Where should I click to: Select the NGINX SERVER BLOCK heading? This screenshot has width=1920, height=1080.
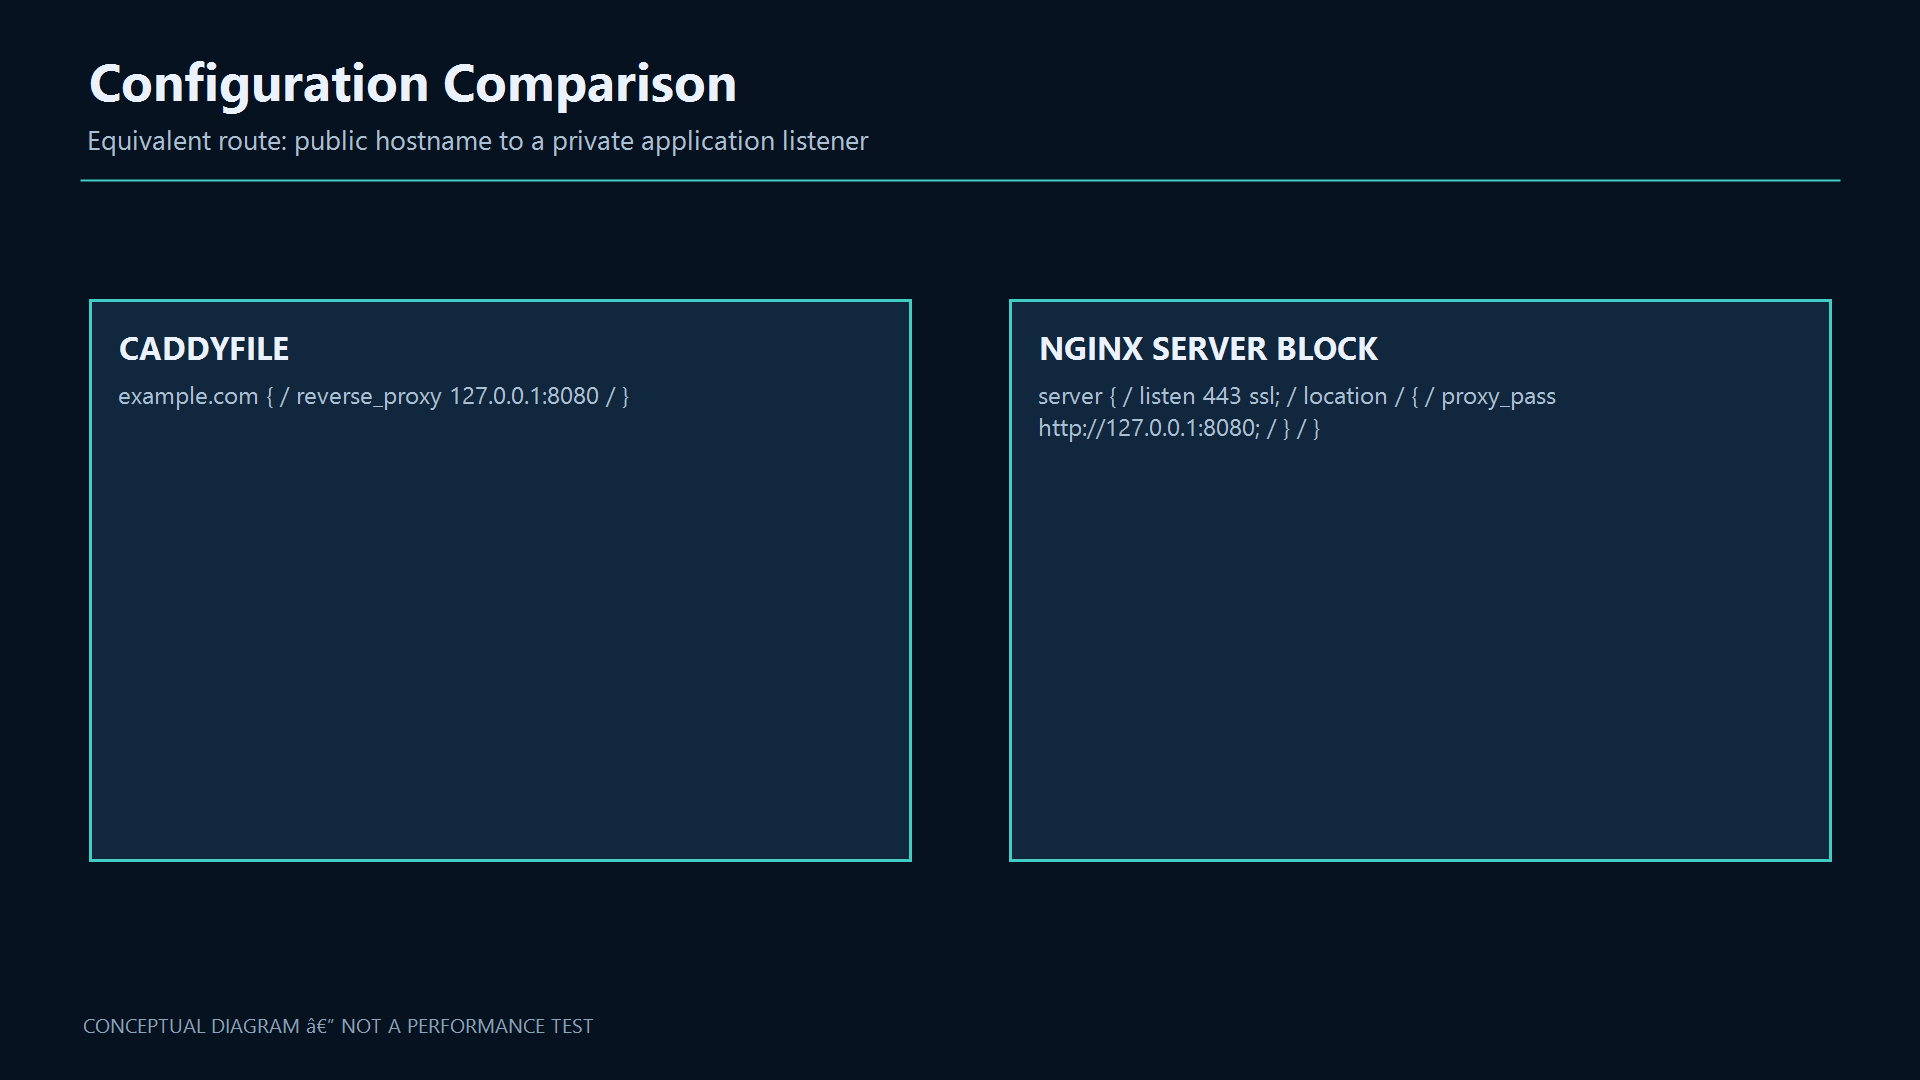click(1208, 349)
